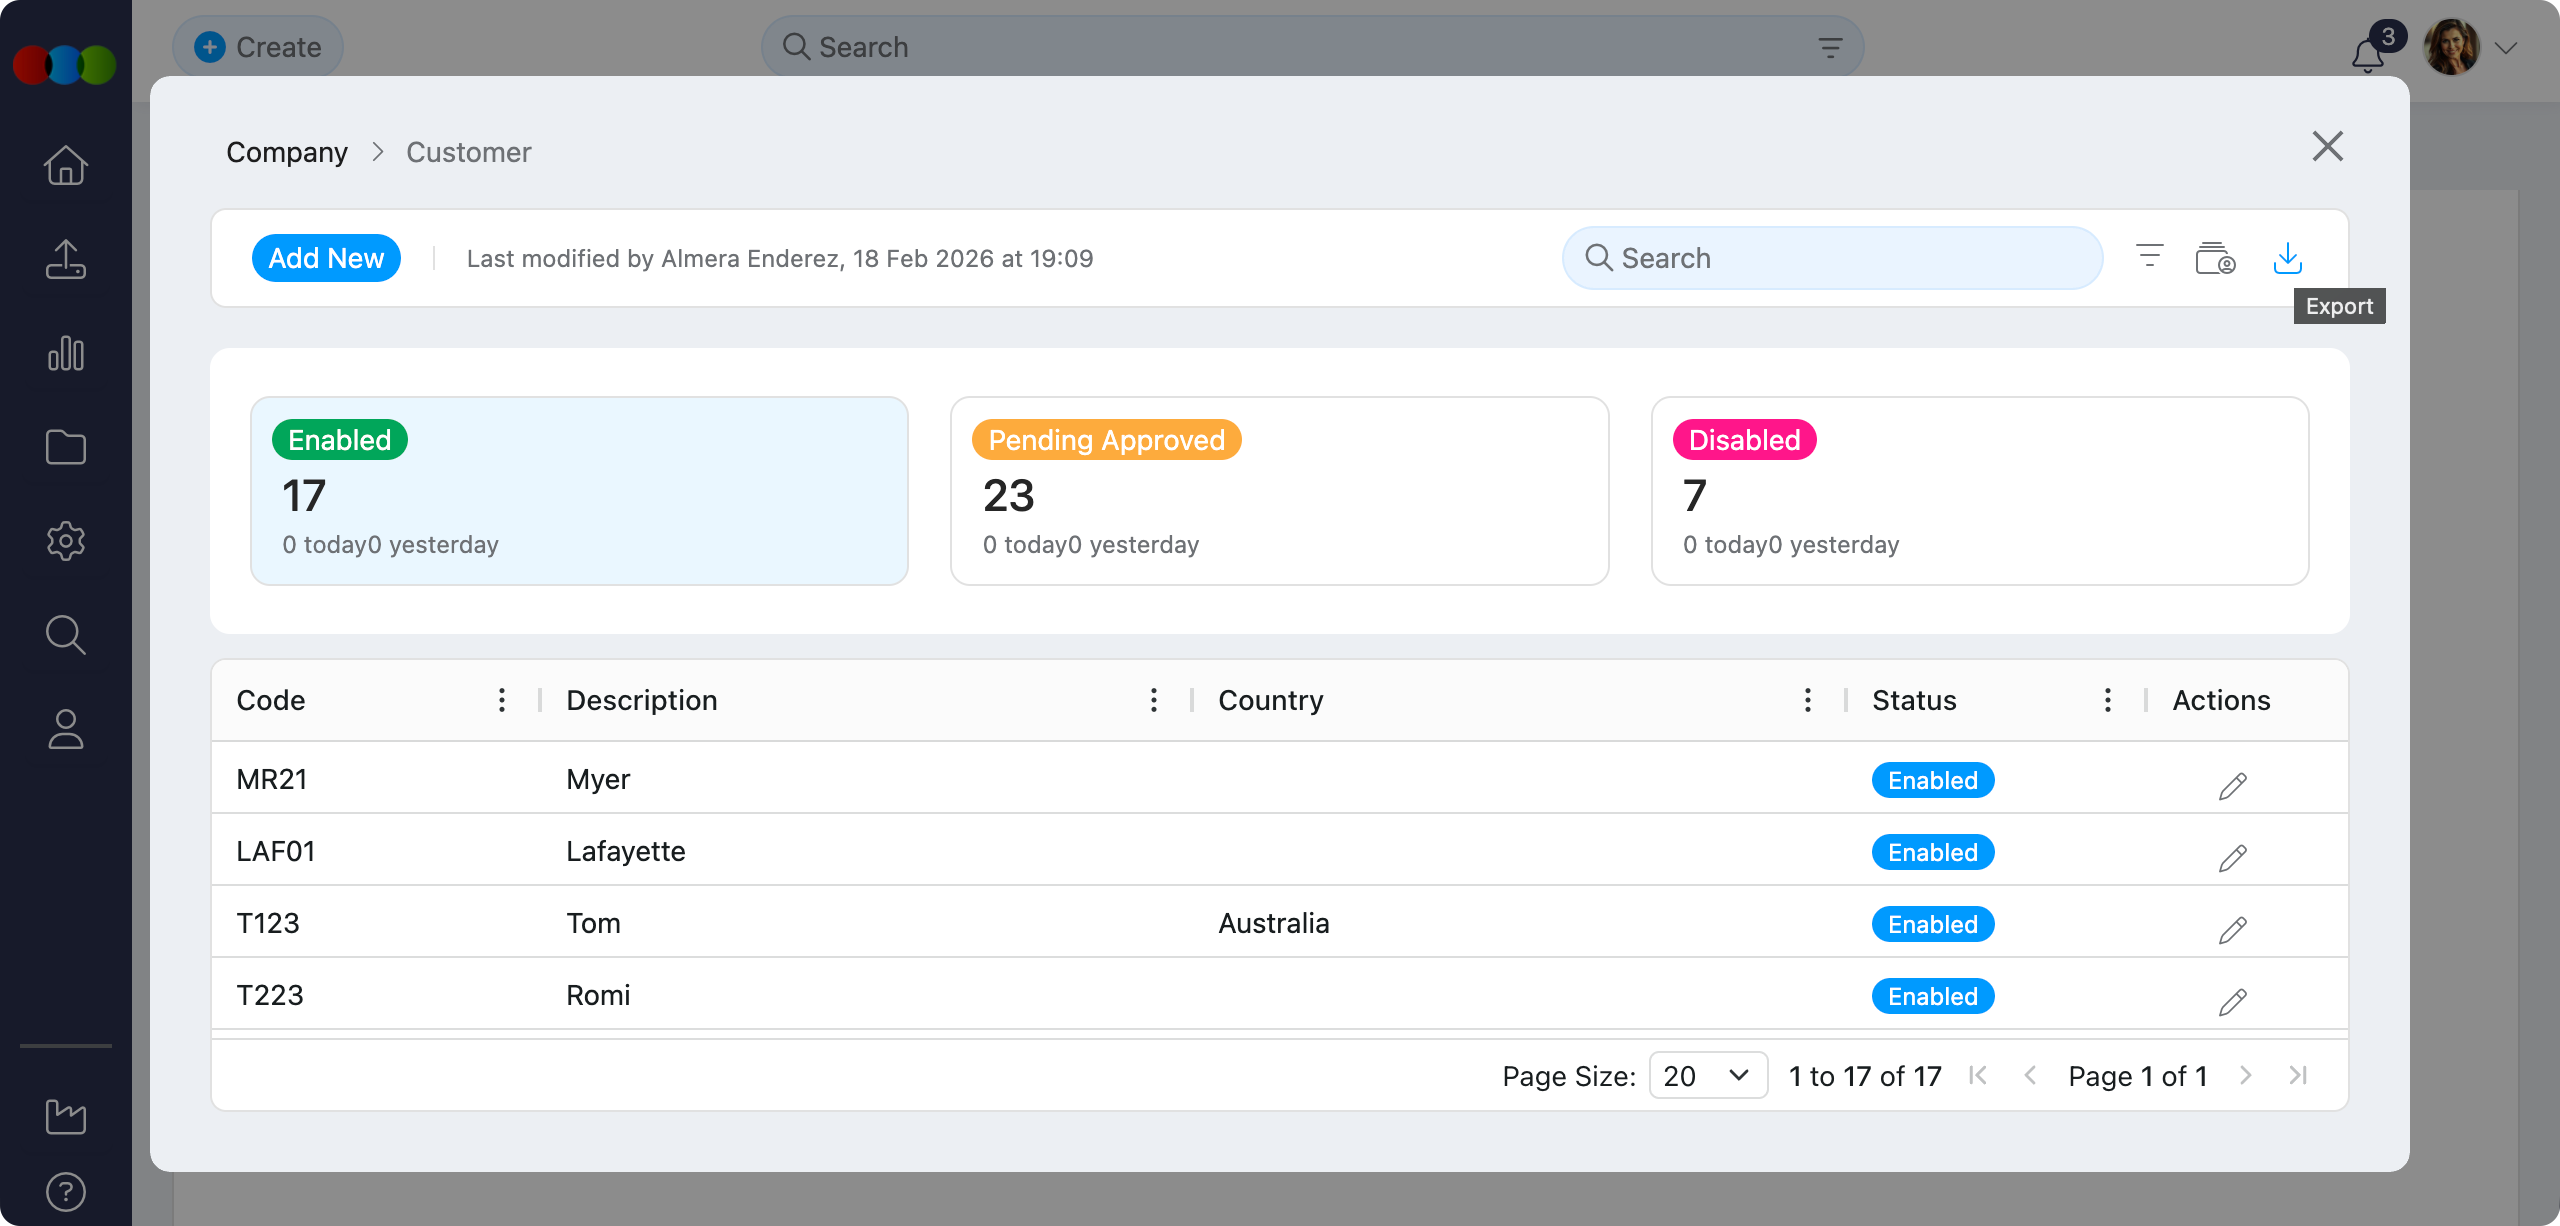Click the help question mark icon
This screenshot has height=1226, width=2560.
66,1192
